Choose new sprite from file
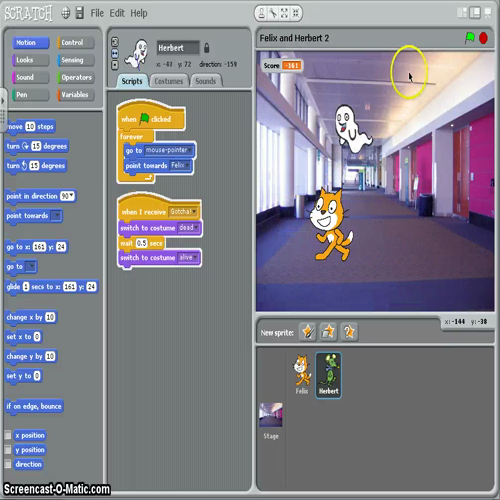The height and width of the screenshot is (500, 500). pos(328,332)
